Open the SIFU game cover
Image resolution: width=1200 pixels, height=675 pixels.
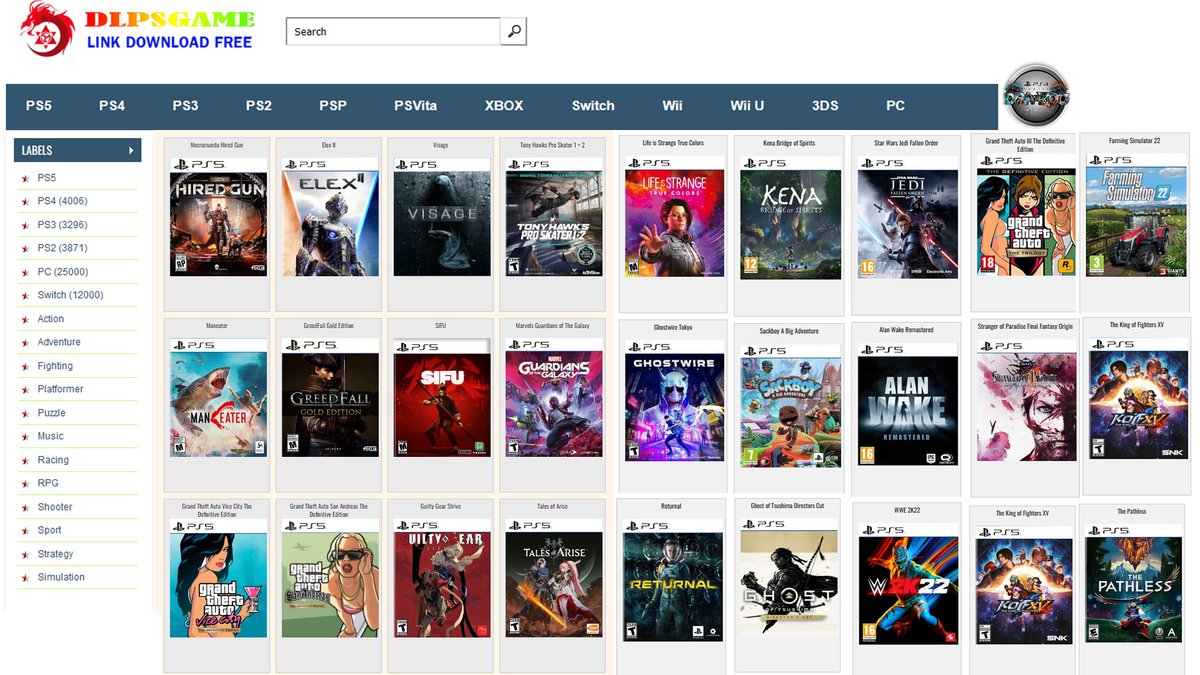[442, 397]
